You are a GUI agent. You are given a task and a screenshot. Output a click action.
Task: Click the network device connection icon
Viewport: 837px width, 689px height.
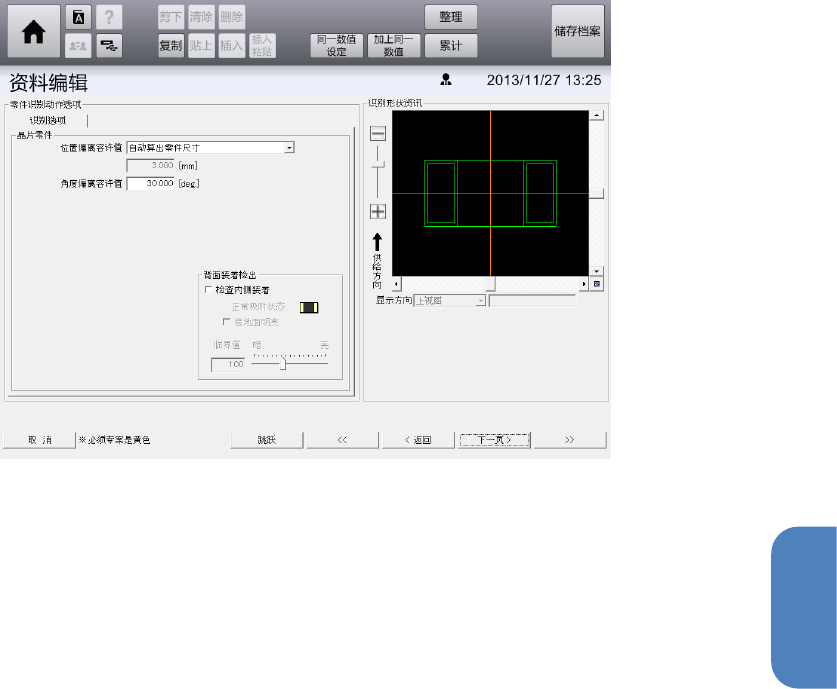109,46
